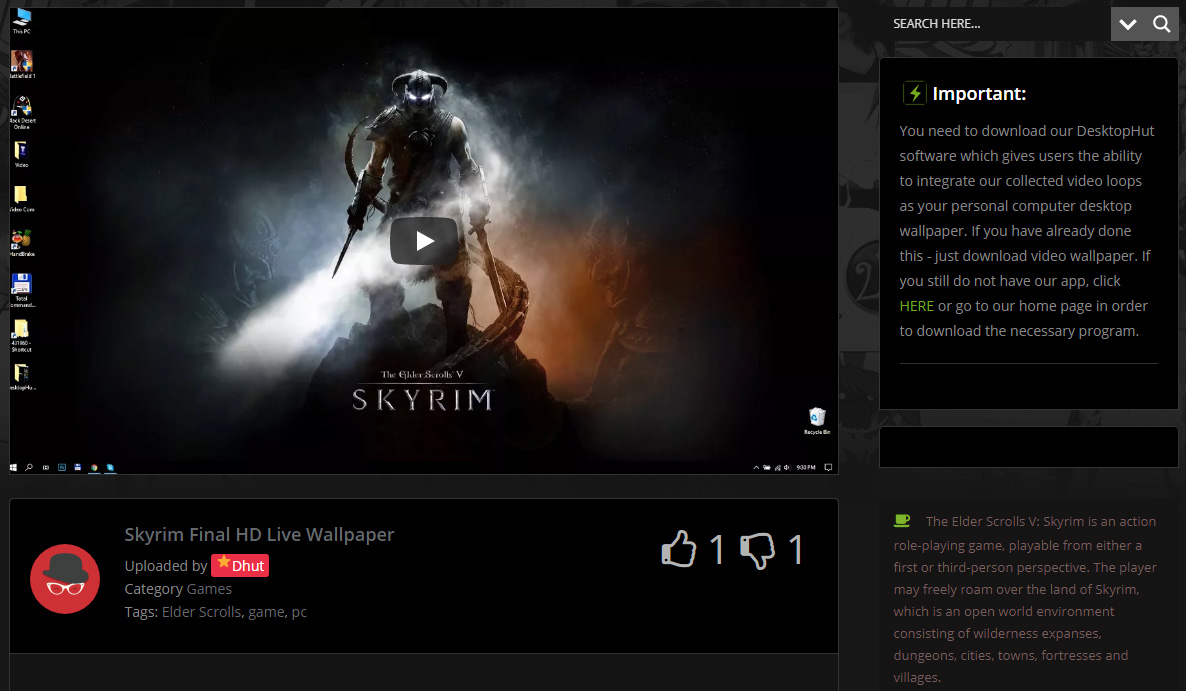Screen dimensions: 1186x691
Task: Click the thumbs up like icon
Action: click(679, 550)
